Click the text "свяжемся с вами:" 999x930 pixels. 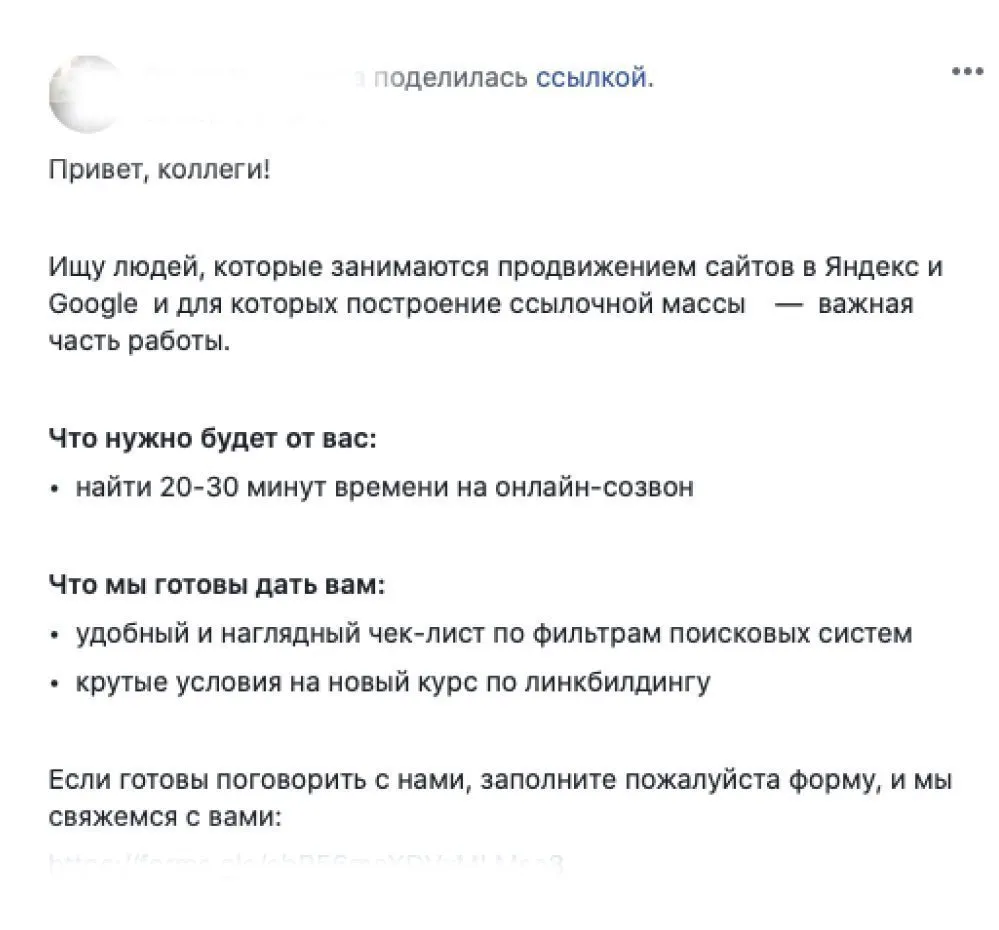165,817
